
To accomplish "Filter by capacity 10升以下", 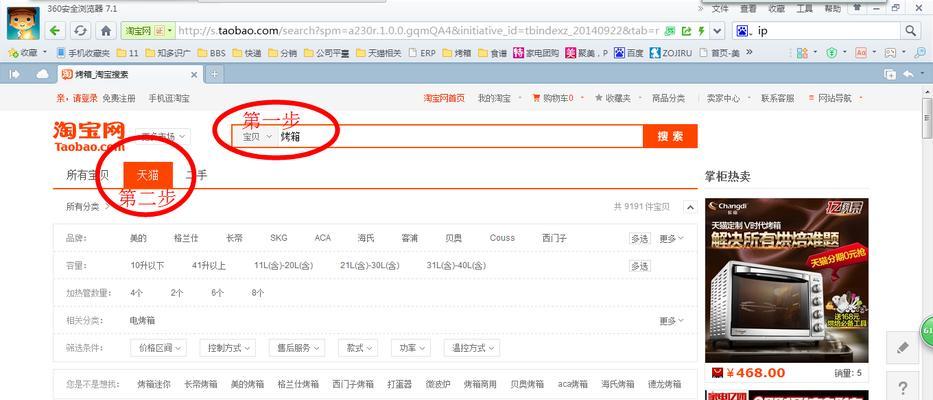I will point(147,266).
